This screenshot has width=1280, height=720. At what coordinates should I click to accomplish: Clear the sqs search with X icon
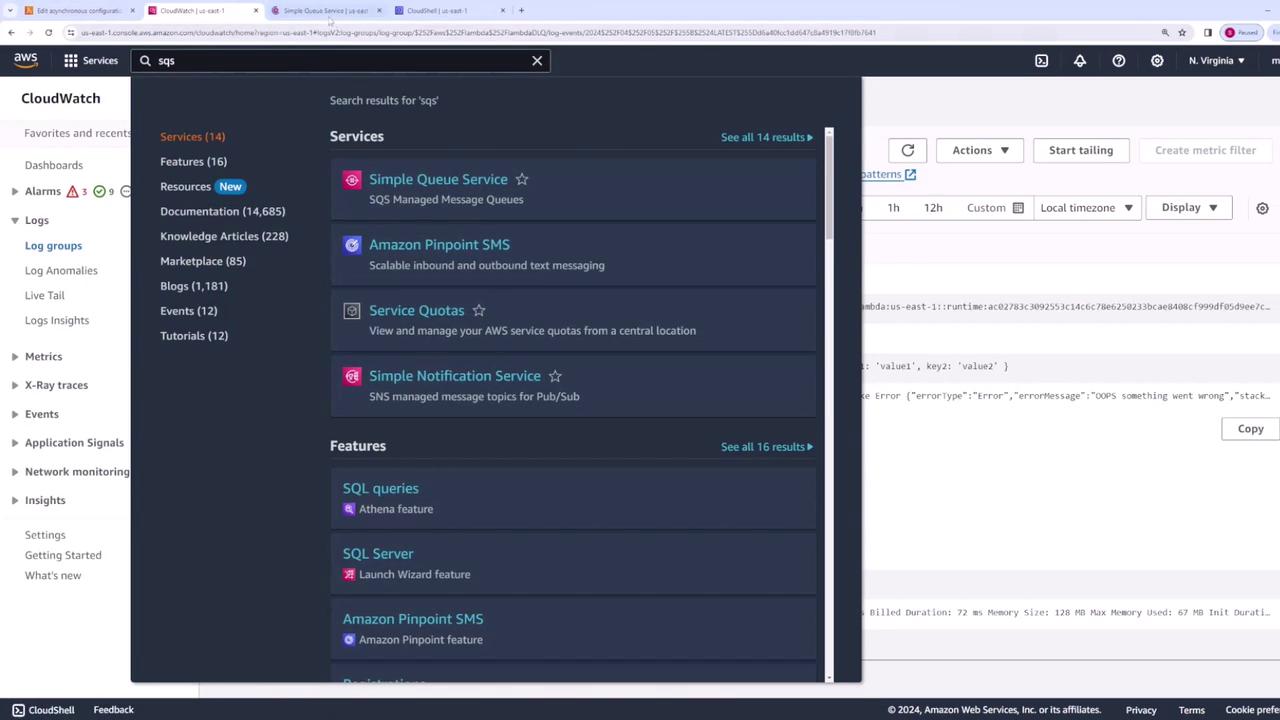coord(537,61)
